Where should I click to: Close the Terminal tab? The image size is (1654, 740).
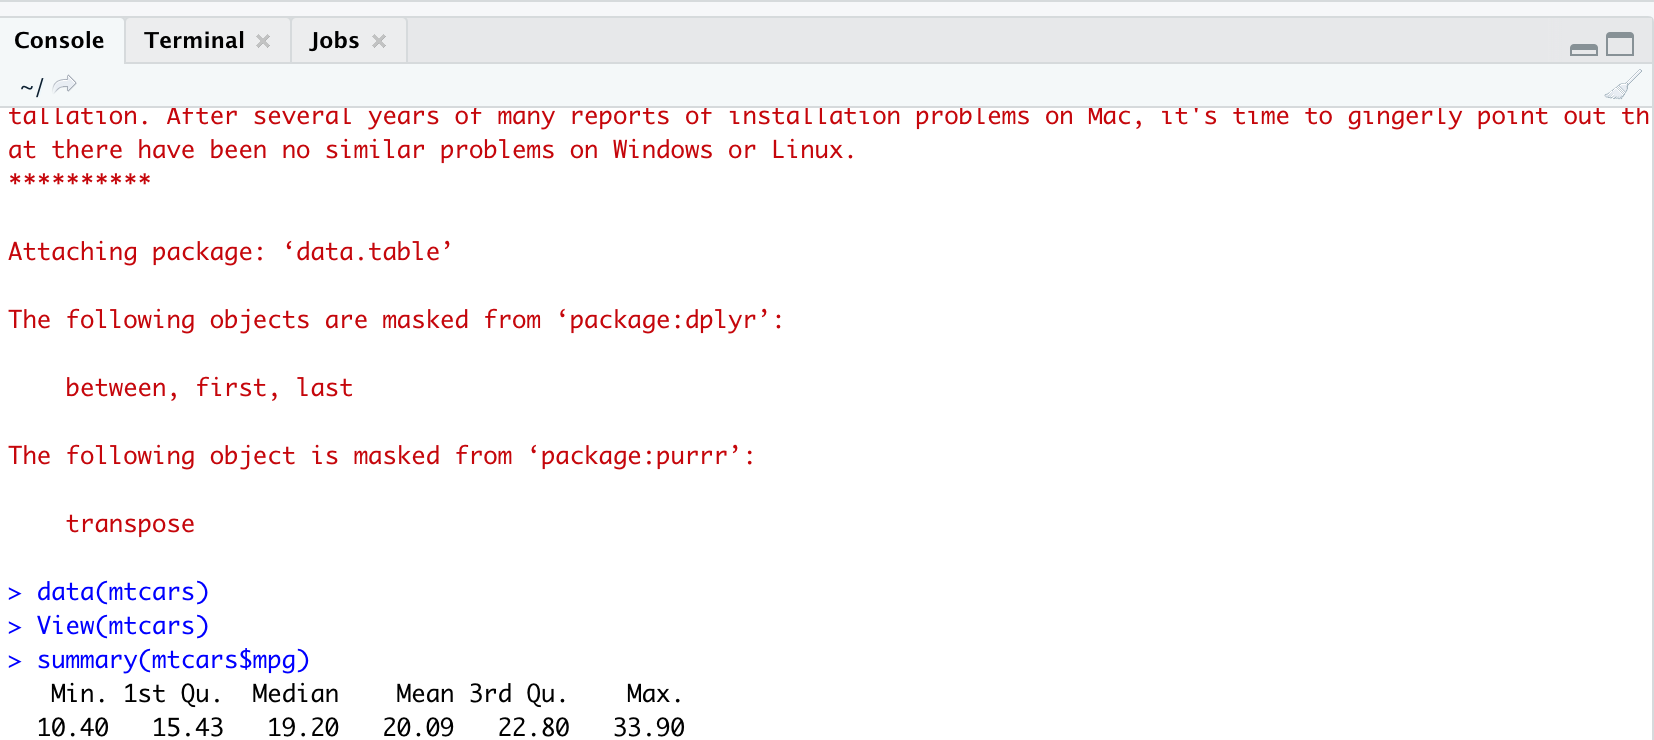(x=263, y=41)
